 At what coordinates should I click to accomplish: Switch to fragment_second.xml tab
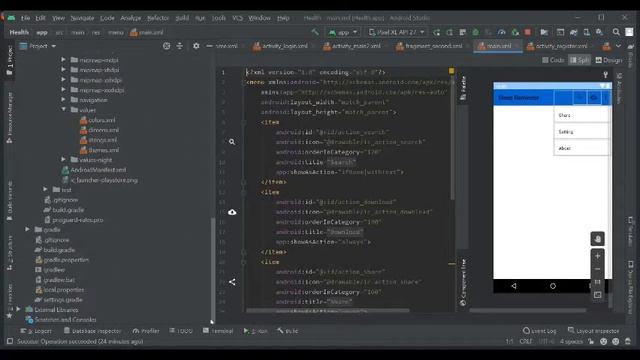(x=429, y=46)
